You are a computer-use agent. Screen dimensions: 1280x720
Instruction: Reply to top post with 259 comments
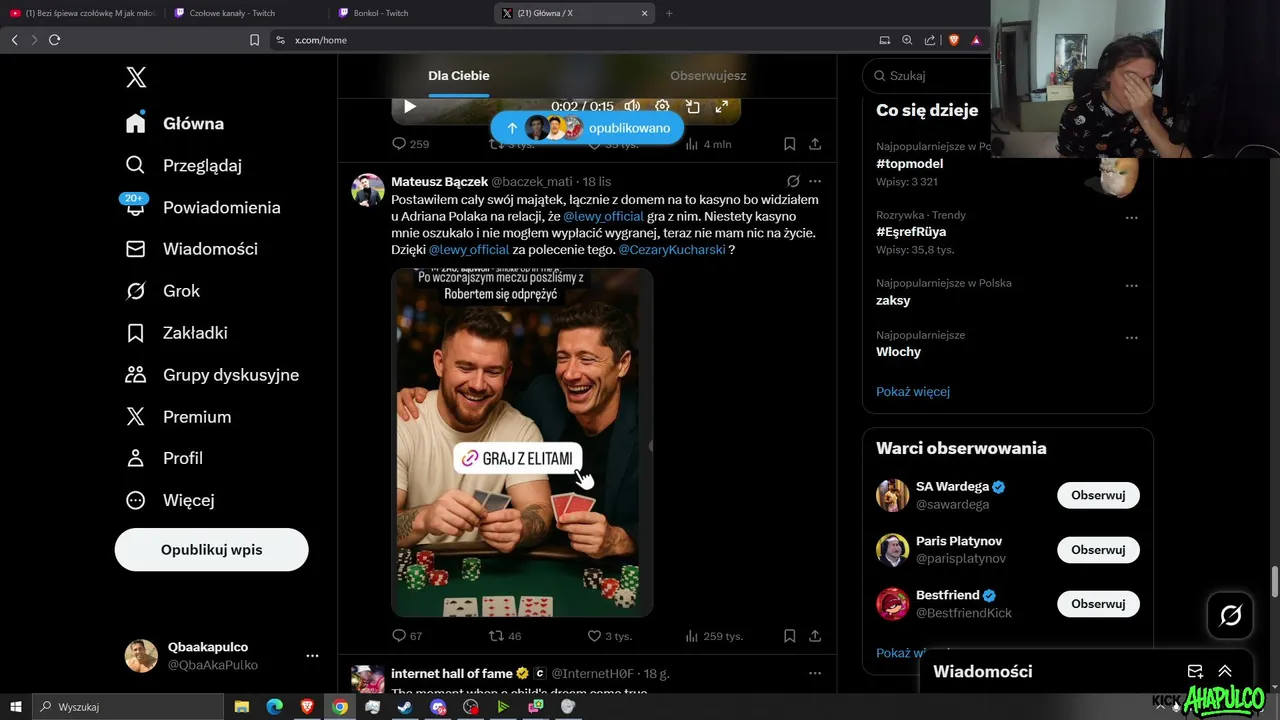point(410,144)
